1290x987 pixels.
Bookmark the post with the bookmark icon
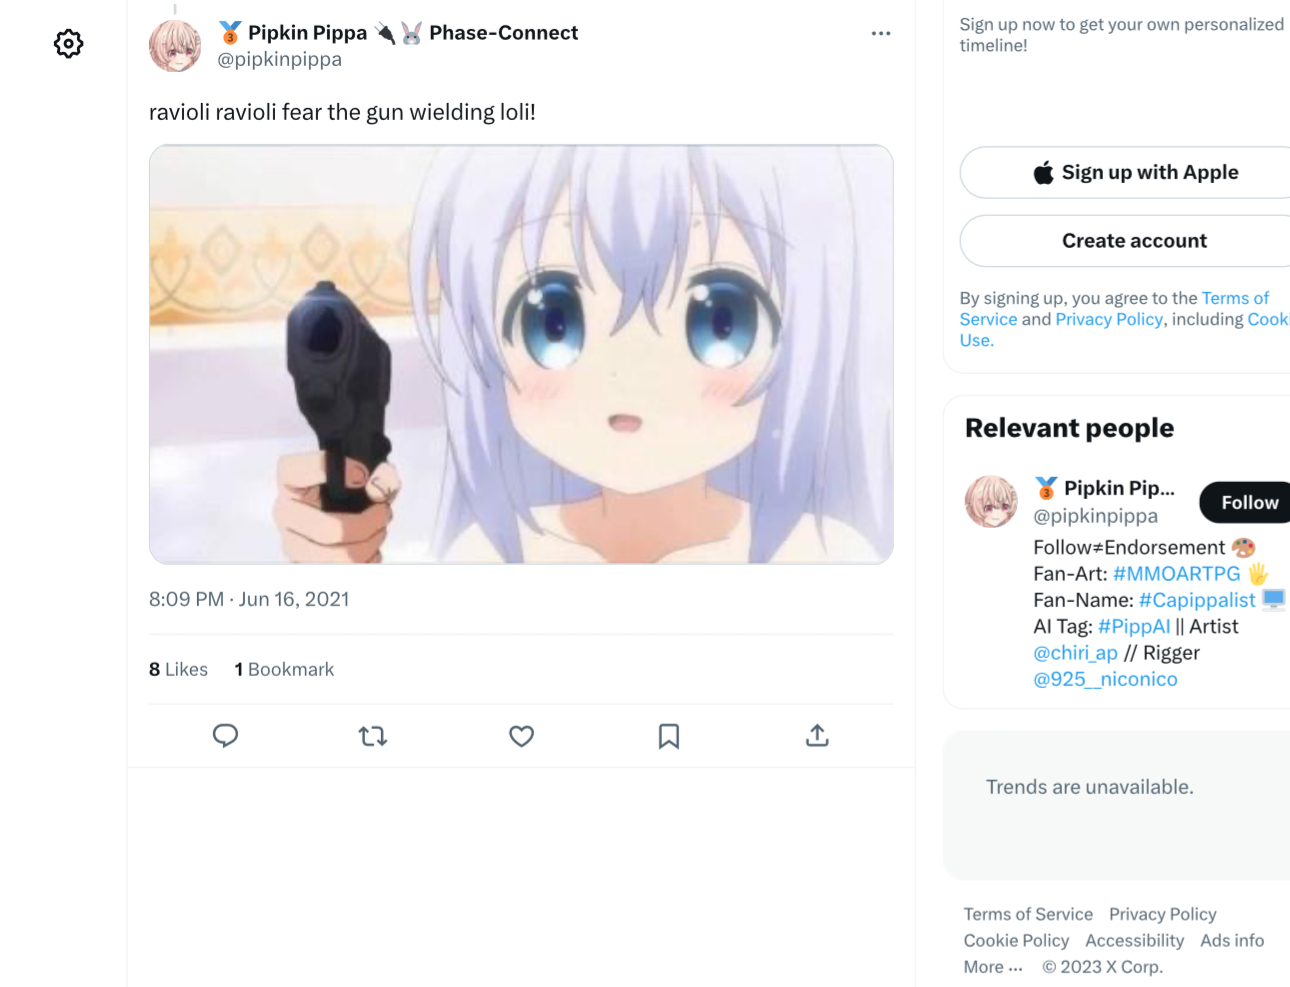[669, 736]
